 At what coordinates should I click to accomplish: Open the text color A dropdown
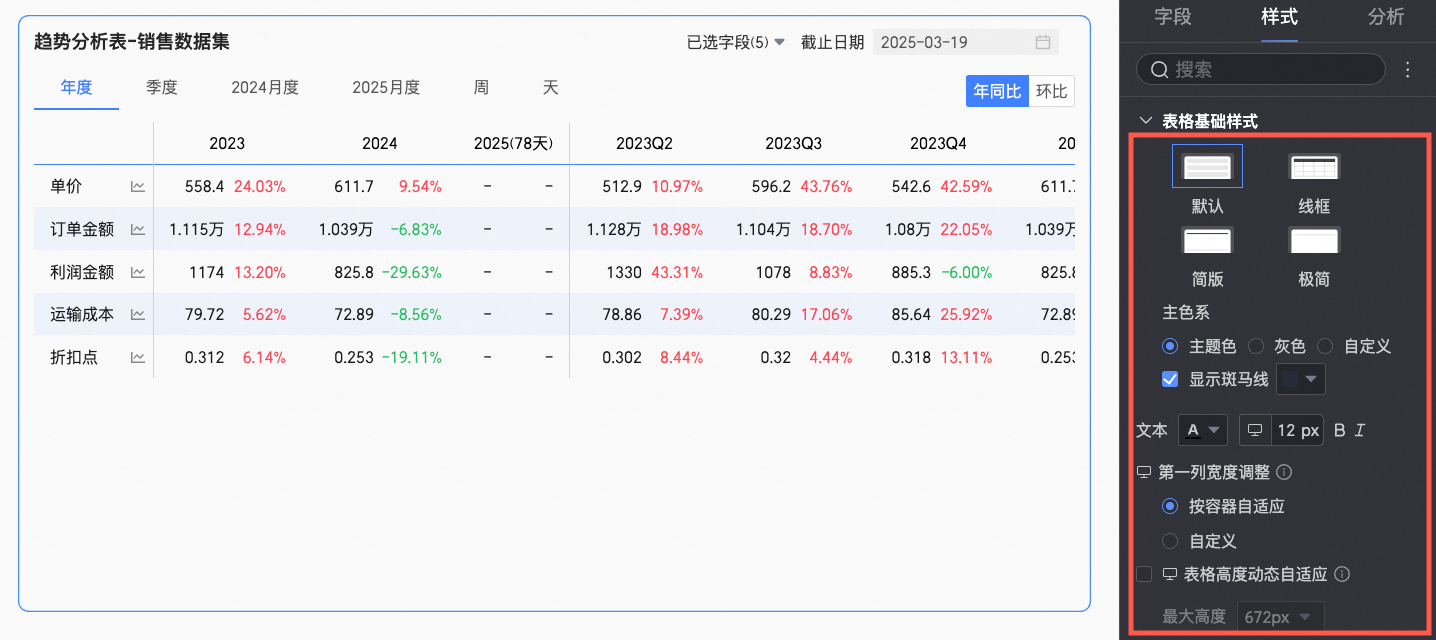pyautogui.click(x=1203, y=430)
